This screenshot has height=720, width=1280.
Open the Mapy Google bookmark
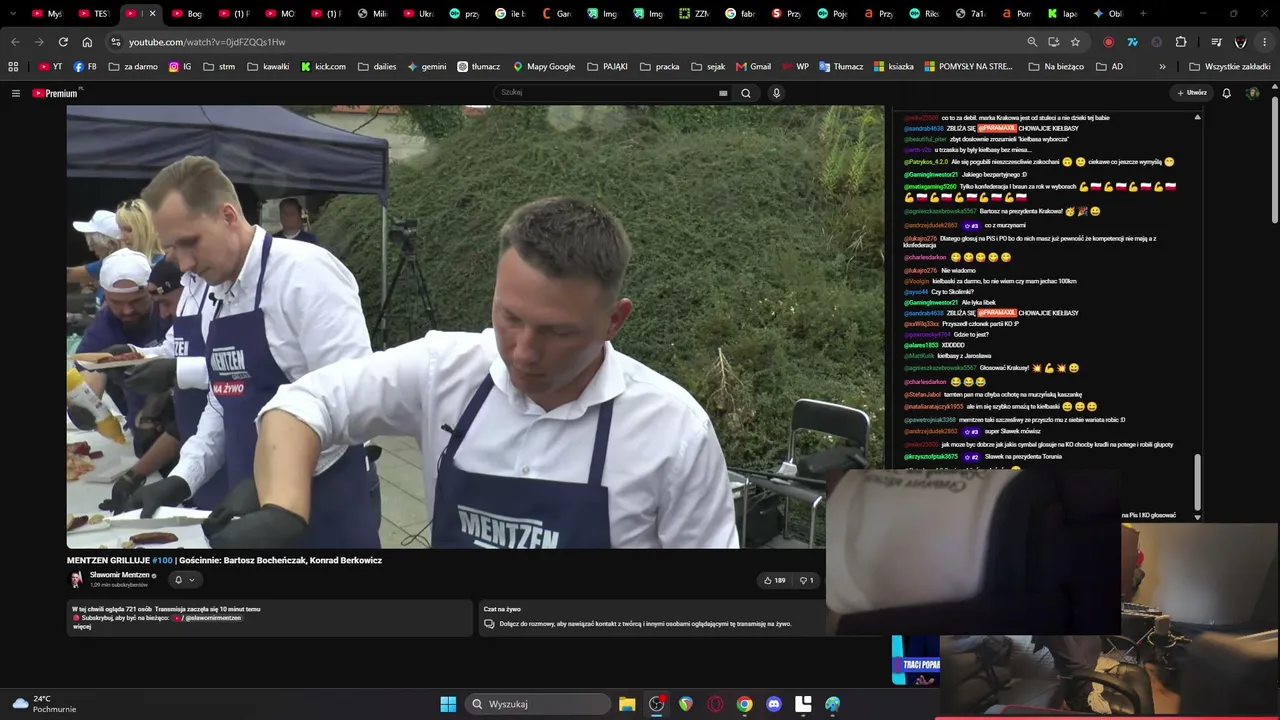[544, 67]
